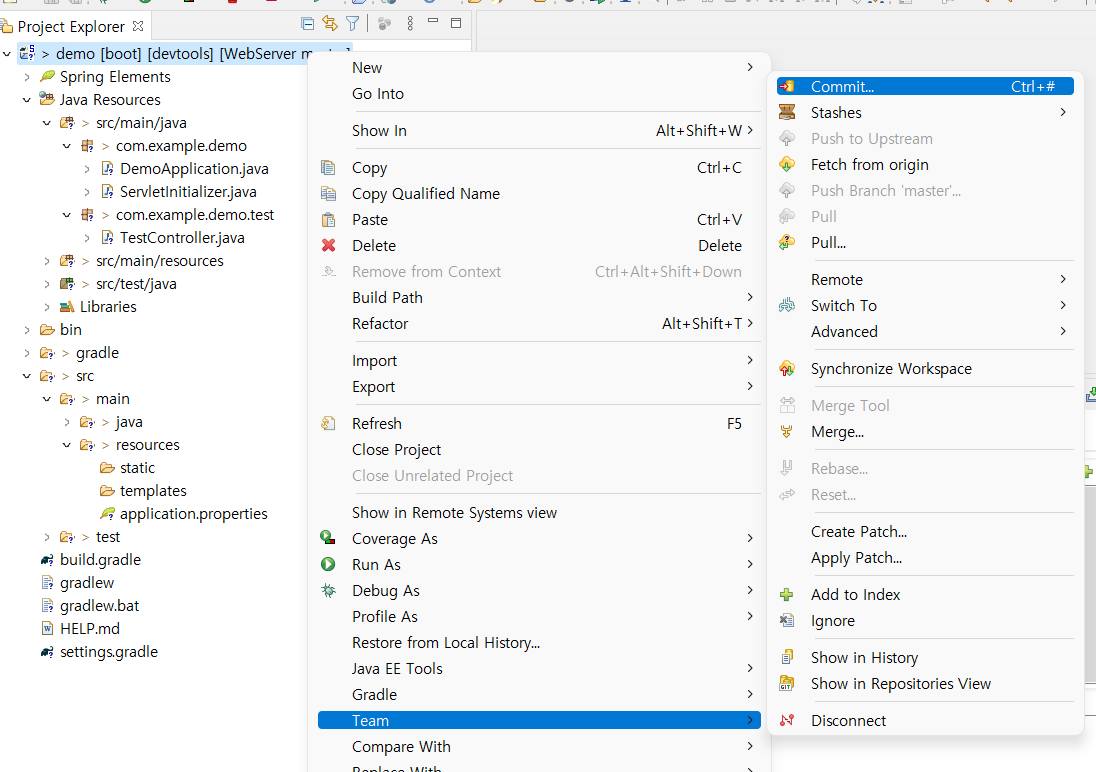The height and width of the screenshot is (772, 1096).
Task: Click the Copy icon in context menu
Action: tap(328, 168)
